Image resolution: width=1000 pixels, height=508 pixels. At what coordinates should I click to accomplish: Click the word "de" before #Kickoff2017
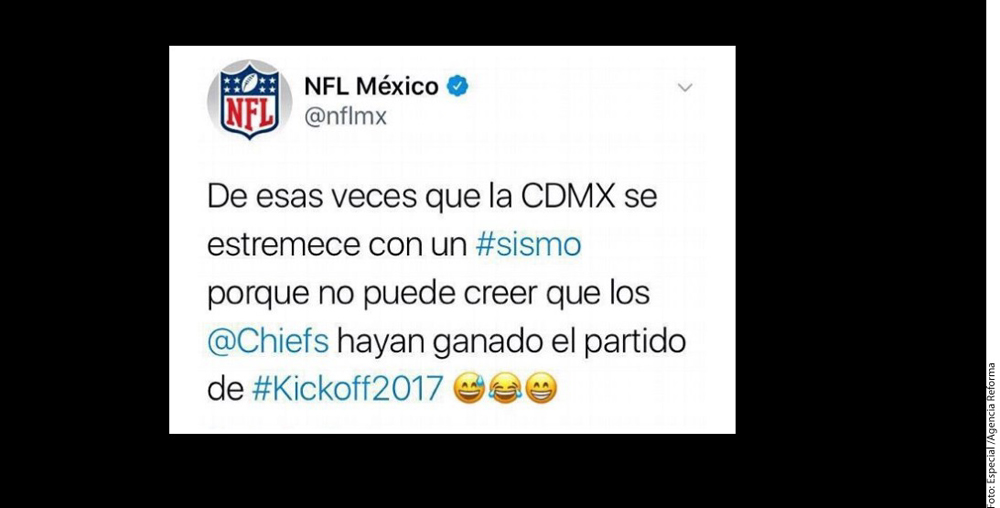tap(225, 388)
